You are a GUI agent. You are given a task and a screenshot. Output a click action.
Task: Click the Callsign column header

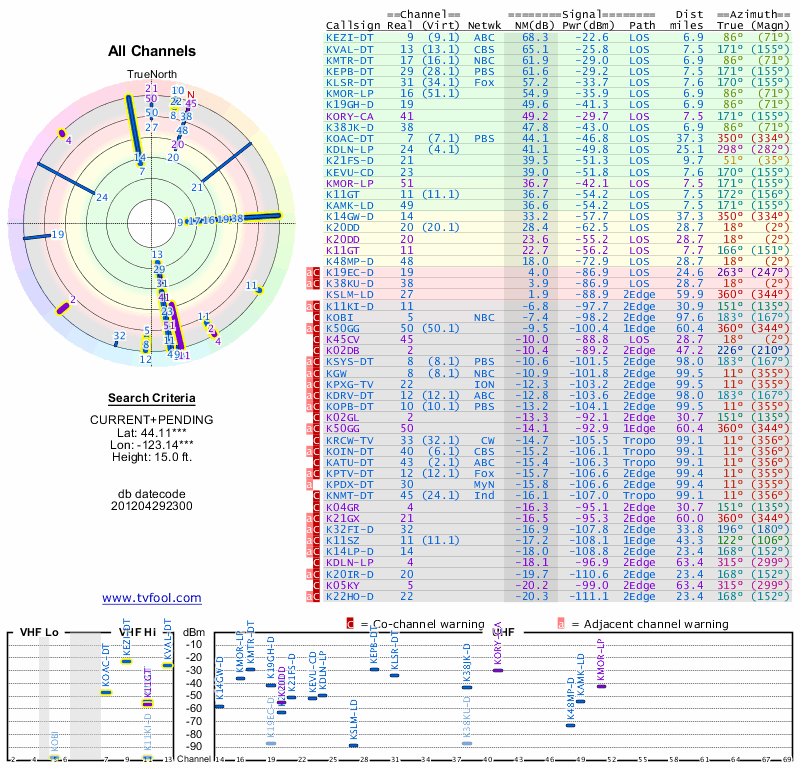pyautogui.click(x=353, y=26)
